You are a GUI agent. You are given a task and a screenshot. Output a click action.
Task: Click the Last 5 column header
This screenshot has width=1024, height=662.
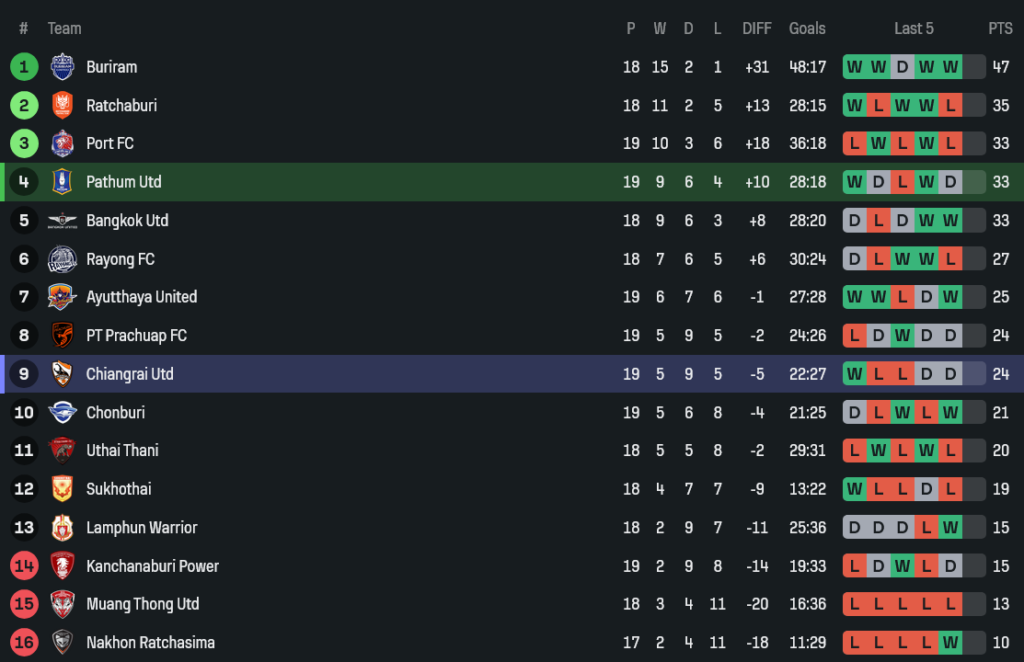coord(914,28)
